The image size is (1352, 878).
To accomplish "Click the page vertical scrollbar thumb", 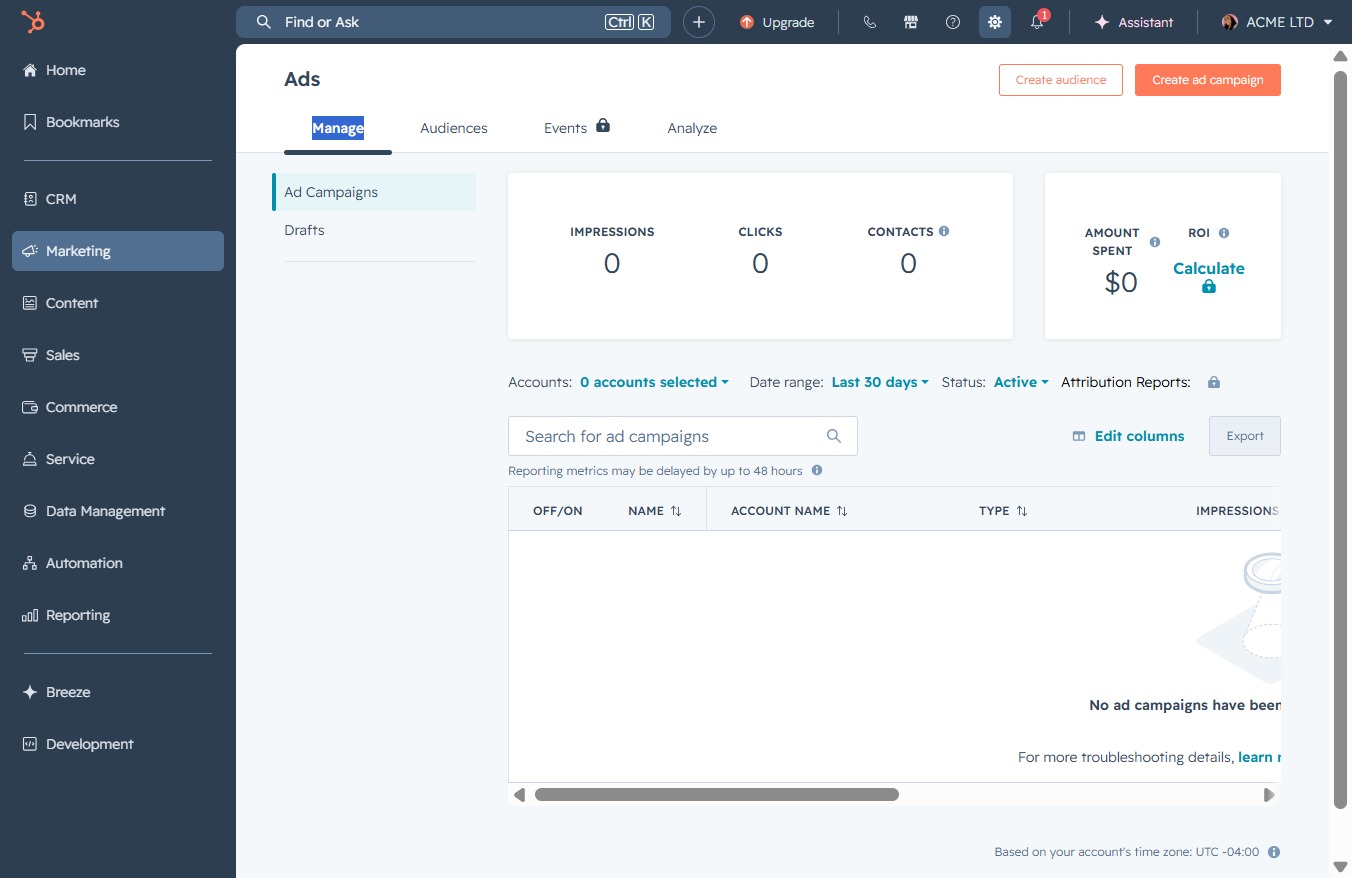I will tap(1341, 439).
